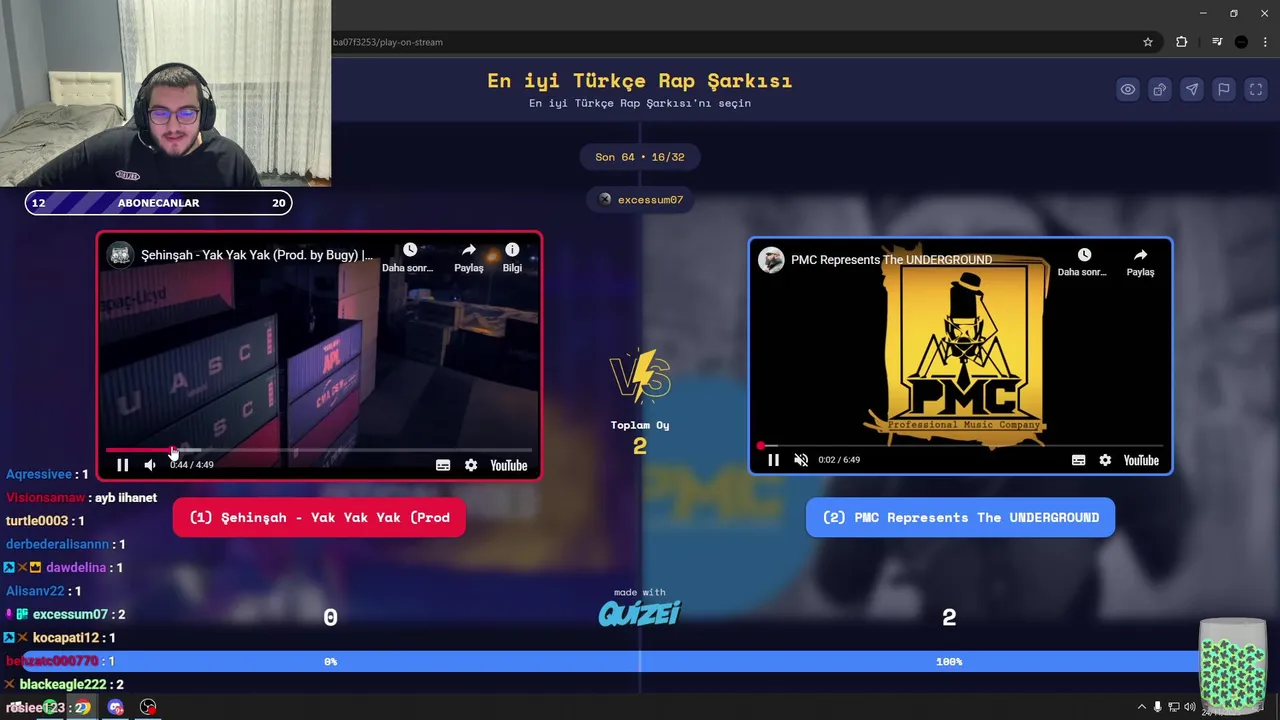The image size is (1280, 720).
Task: Click chat username blackeagle222
Action: coord(63,685)
